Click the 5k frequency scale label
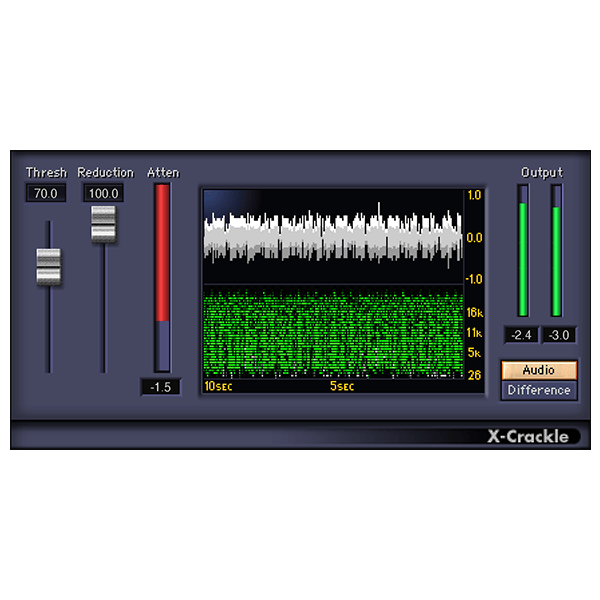The height and width of the screenshot is (600, 600). (474, 352)
